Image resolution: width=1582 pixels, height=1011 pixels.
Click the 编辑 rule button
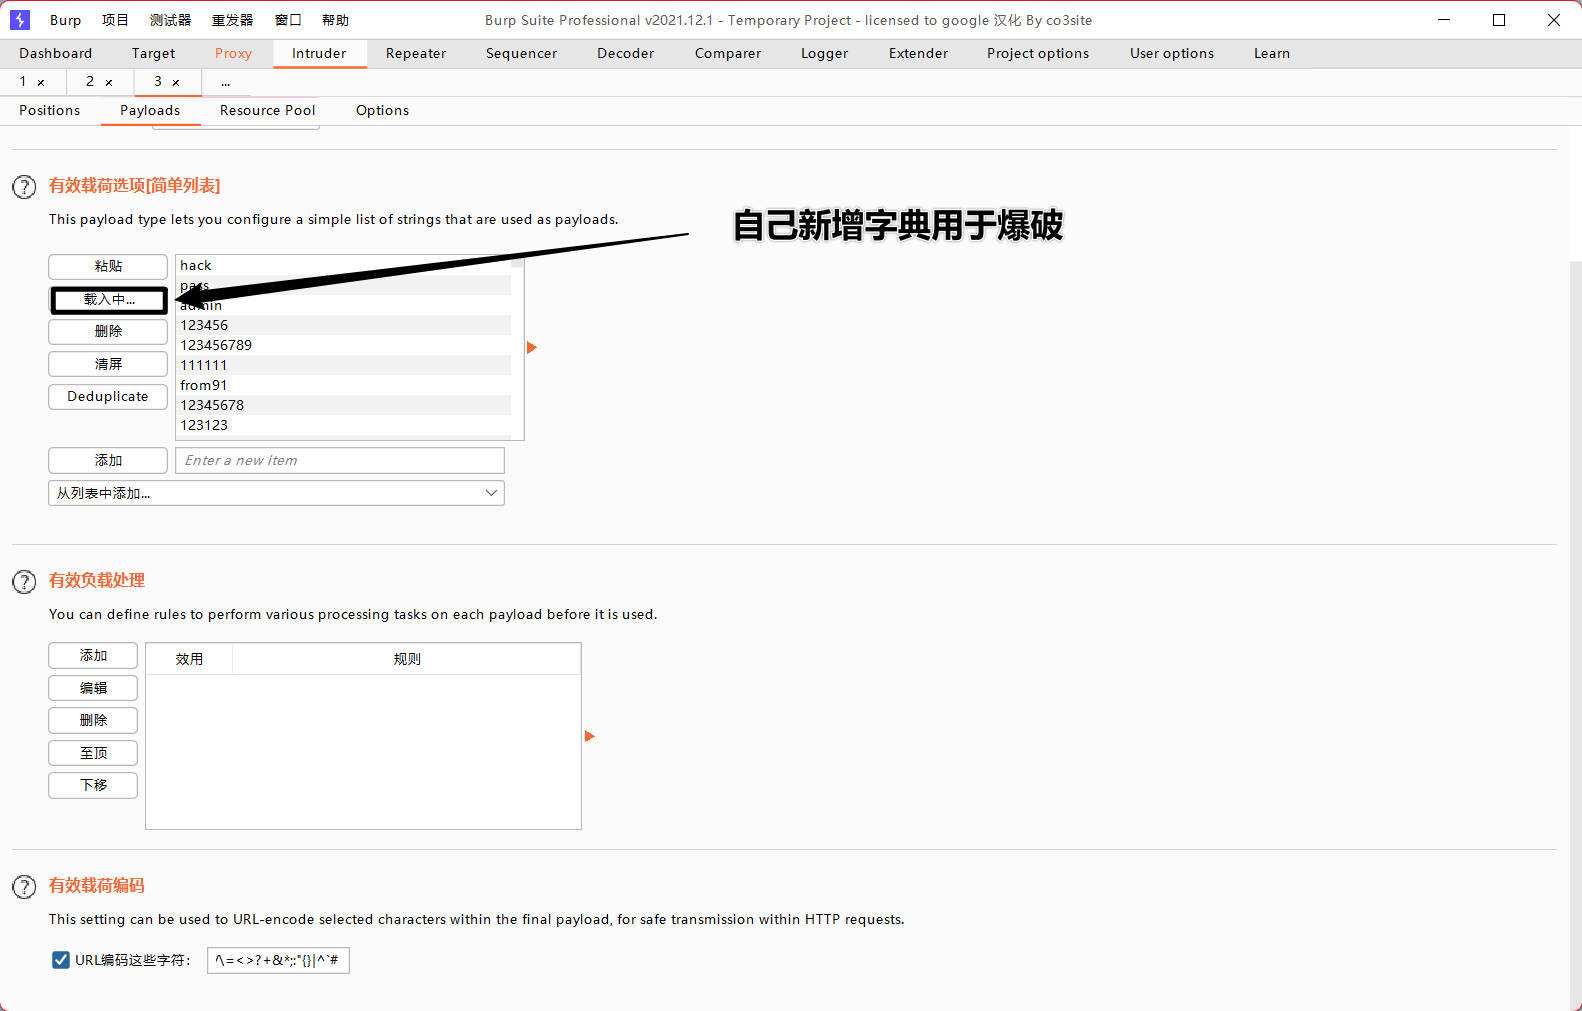[x=93, y=688]
